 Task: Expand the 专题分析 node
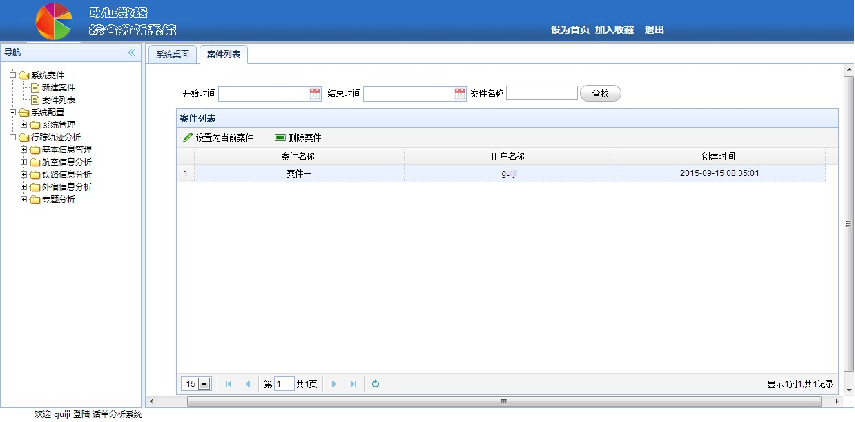click(x=24, y=200)
